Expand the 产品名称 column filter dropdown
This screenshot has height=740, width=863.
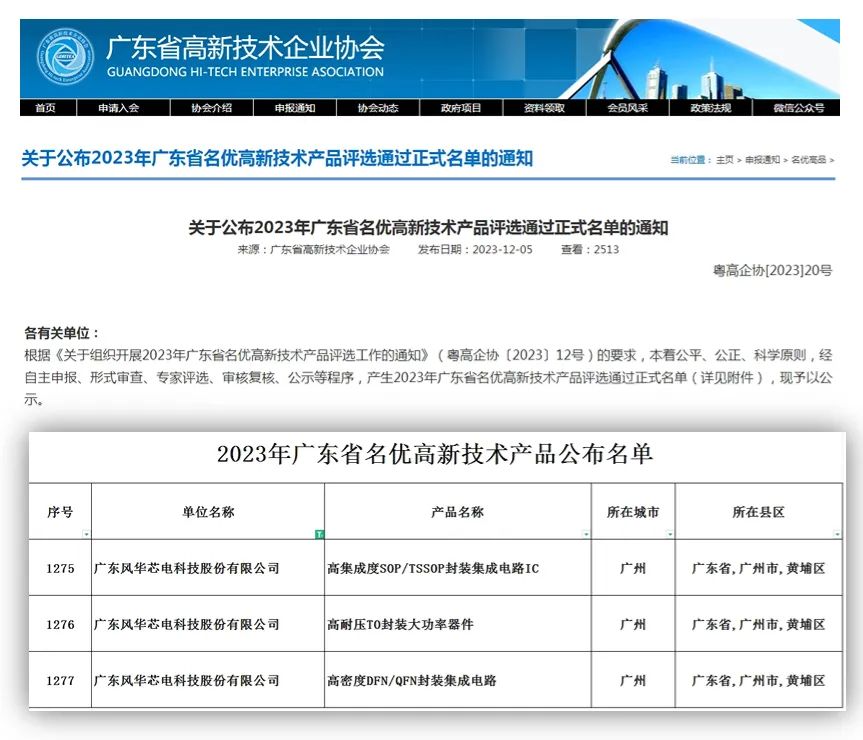[585, 534]
